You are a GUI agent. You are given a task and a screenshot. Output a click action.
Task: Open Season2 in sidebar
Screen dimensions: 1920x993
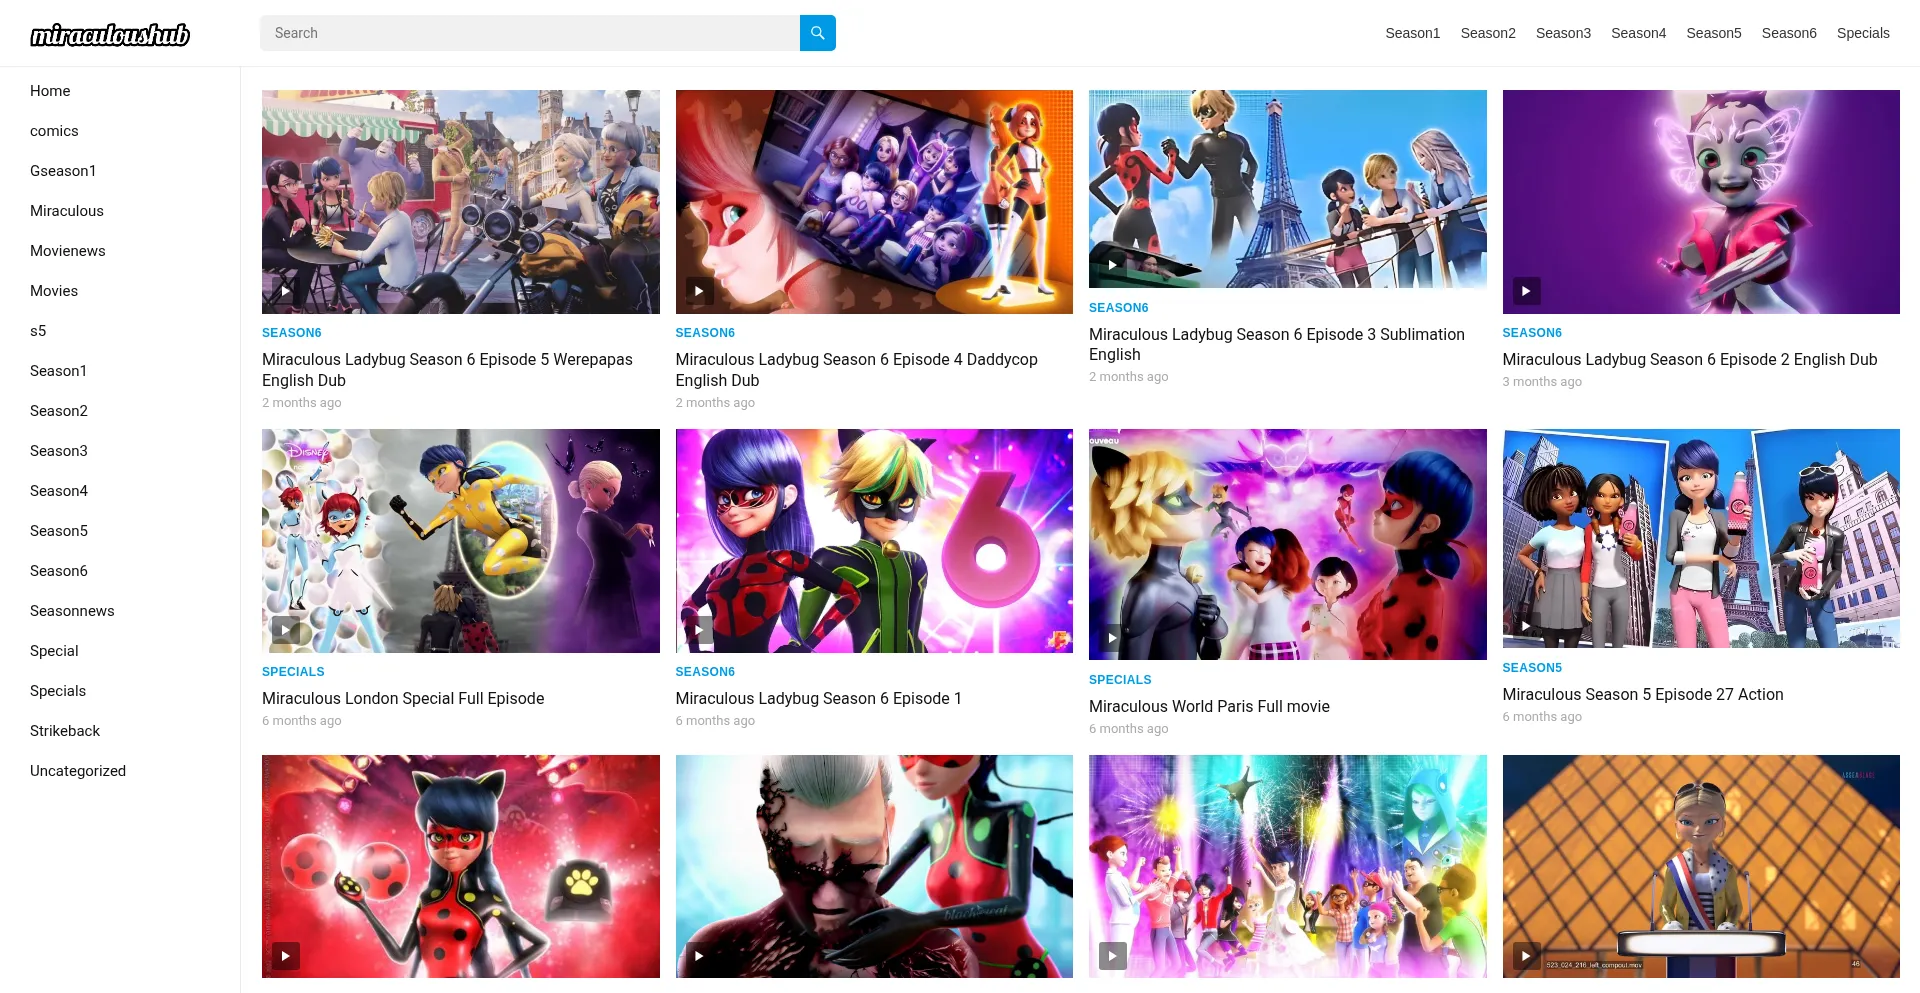pyautogui.click(x=59, y=411)
